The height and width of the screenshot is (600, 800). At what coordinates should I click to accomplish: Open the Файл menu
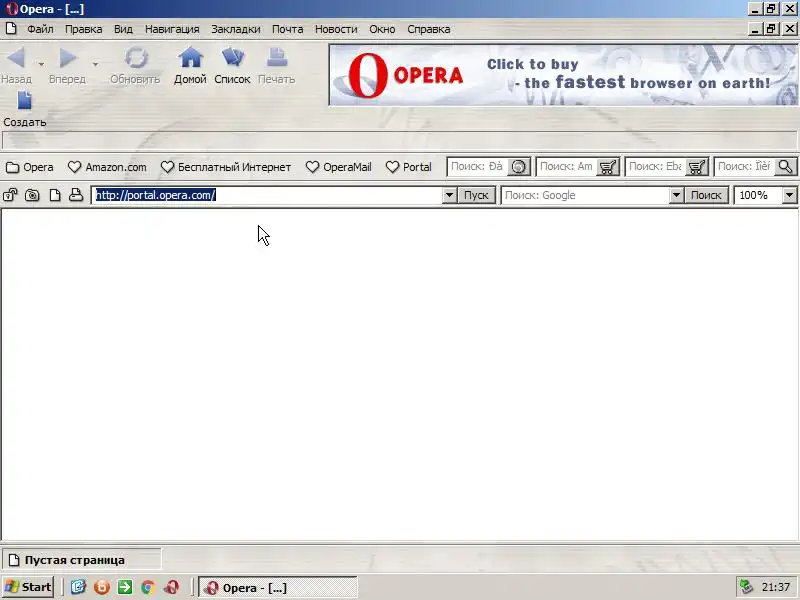[x=40, y=29]
